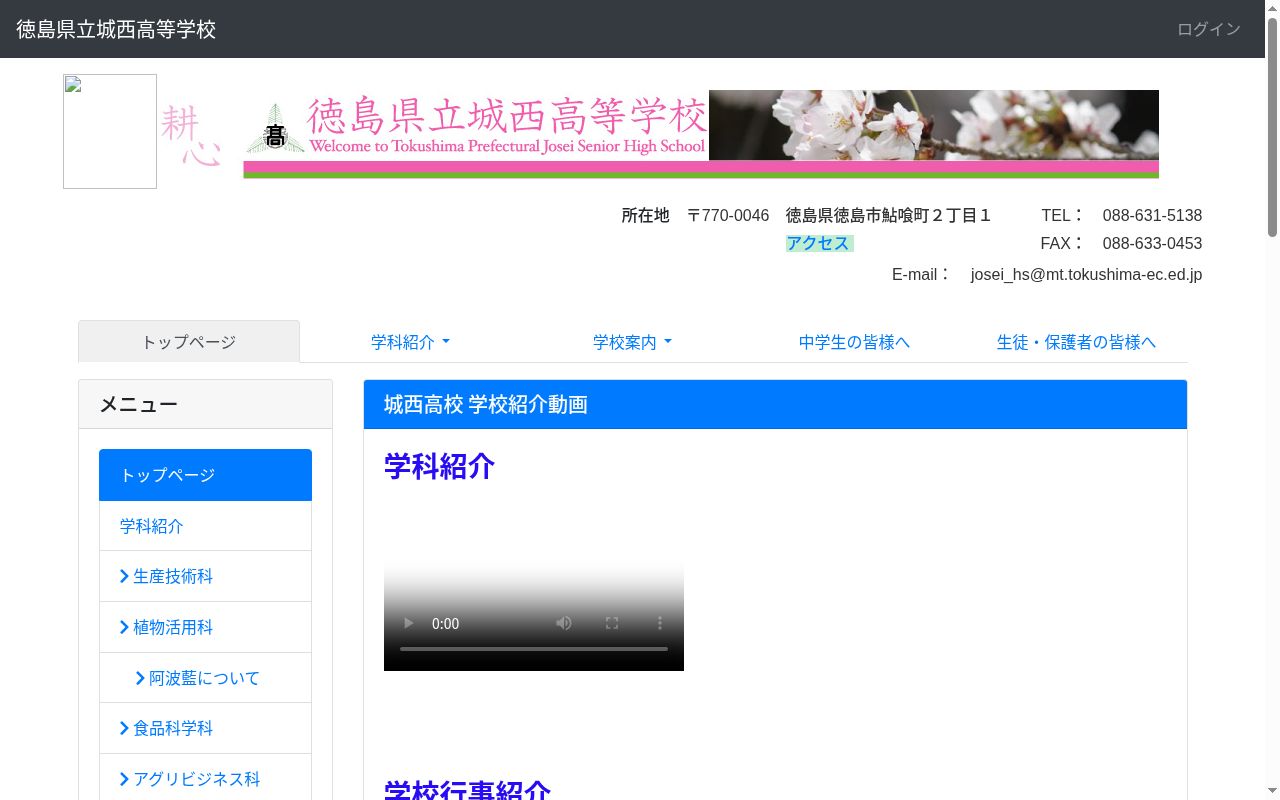Click the address 徳島県徳島市鮎喰町２丁目１

888,215
